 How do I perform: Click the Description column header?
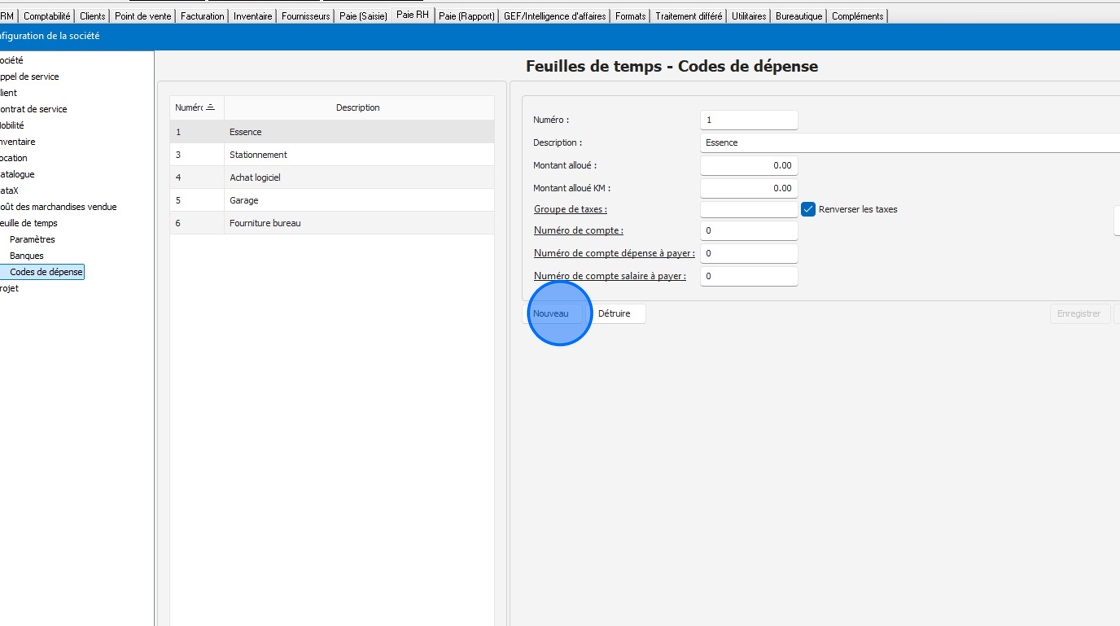359,107
